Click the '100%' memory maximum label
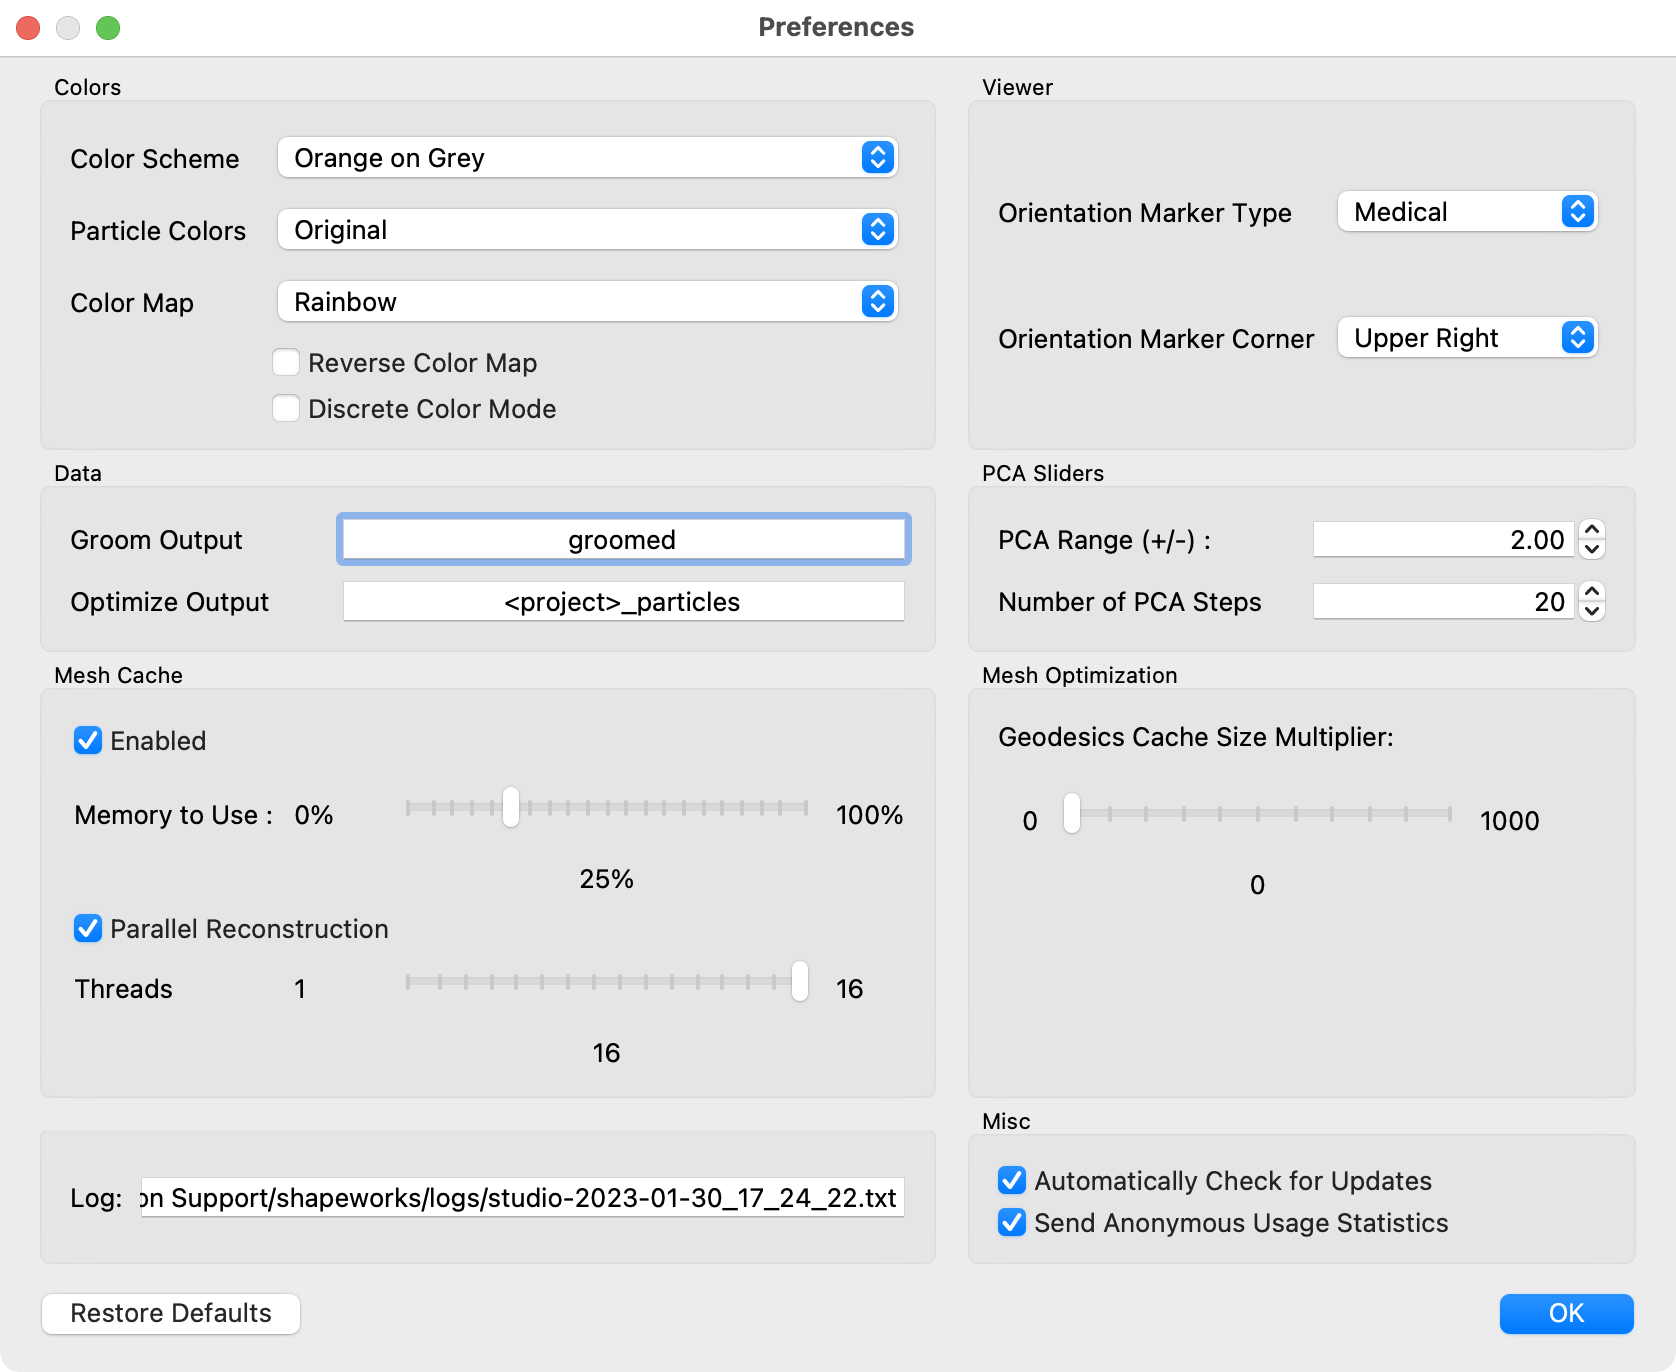Screen dimensions: 1676x1372 pyautogui.click(x=869, y=815)
